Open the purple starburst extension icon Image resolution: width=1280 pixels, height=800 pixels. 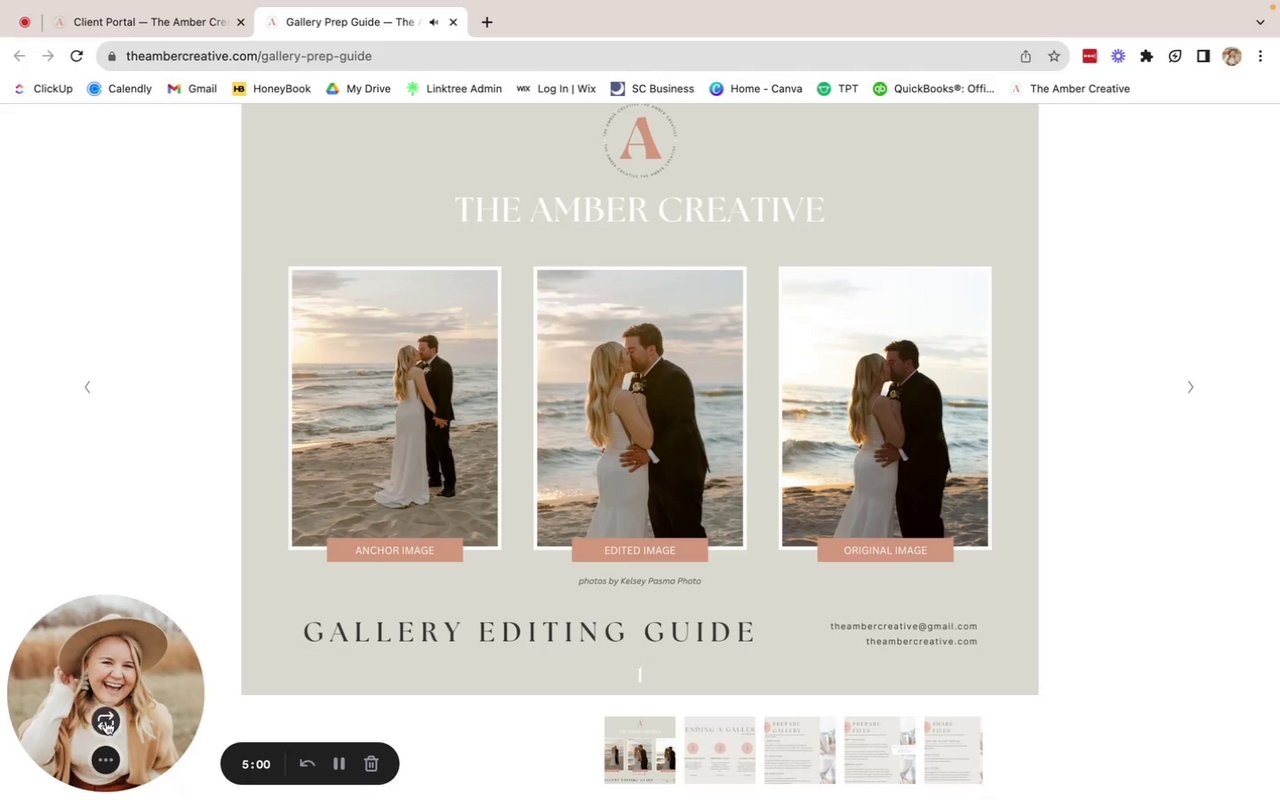1118,56
